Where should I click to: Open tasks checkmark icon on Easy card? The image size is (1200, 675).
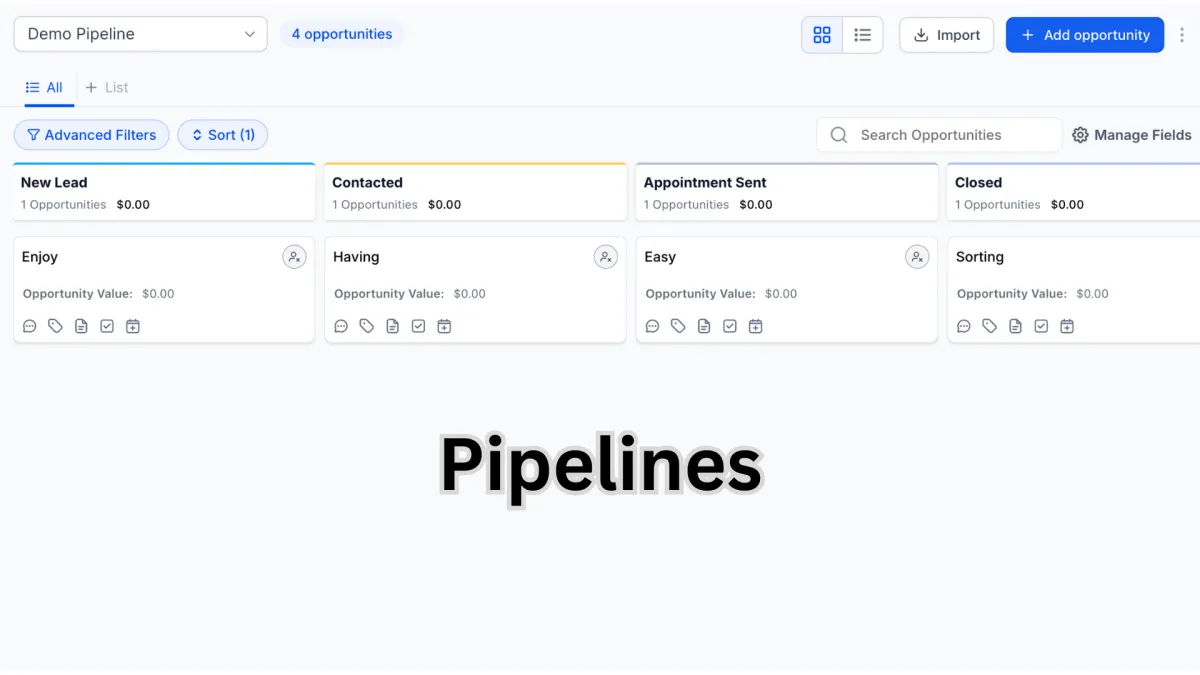point(730,326)
